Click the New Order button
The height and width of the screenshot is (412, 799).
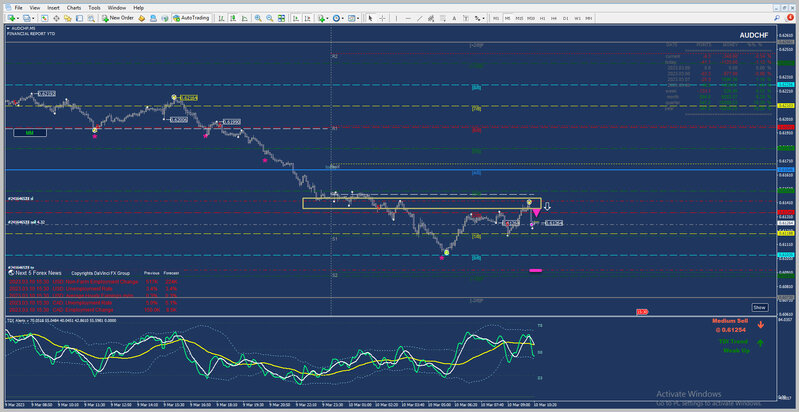coord(118,18)
